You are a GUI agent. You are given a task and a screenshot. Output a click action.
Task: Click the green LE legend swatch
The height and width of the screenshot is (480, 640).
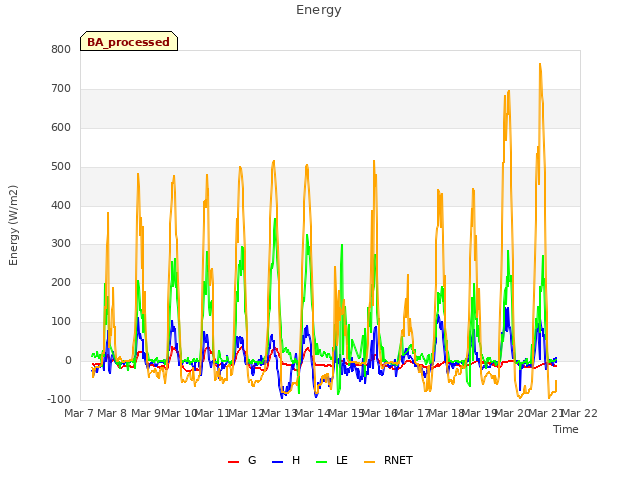coord(322,462)
